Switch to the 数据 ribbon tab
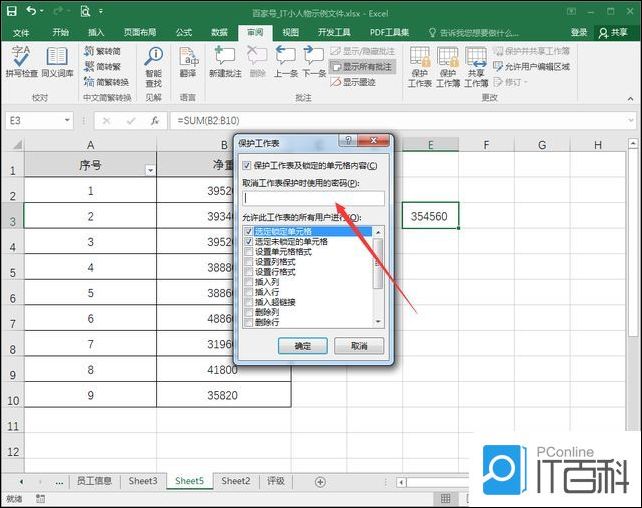 219,32
